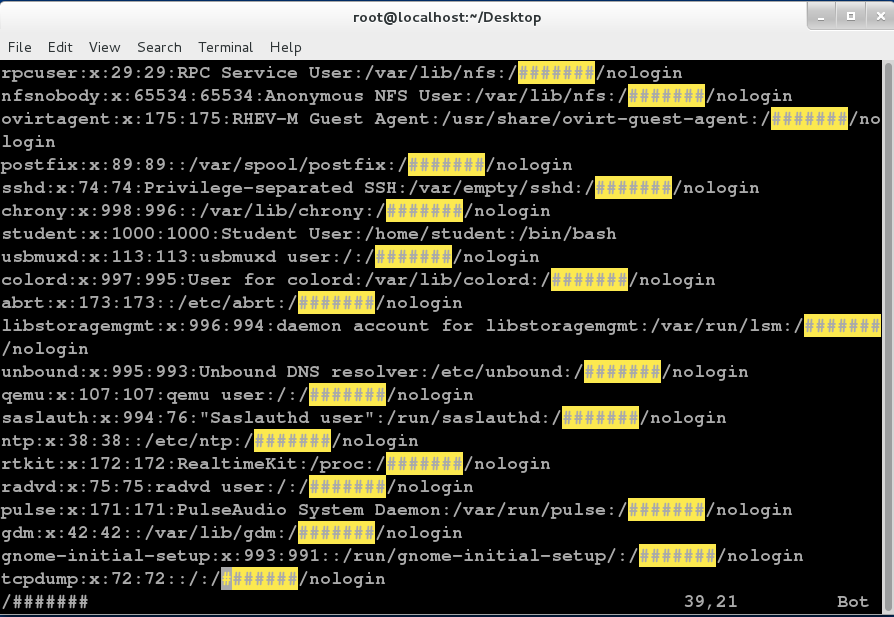Click the colord line text
894x617 pixels.
(x=358, y=280)
